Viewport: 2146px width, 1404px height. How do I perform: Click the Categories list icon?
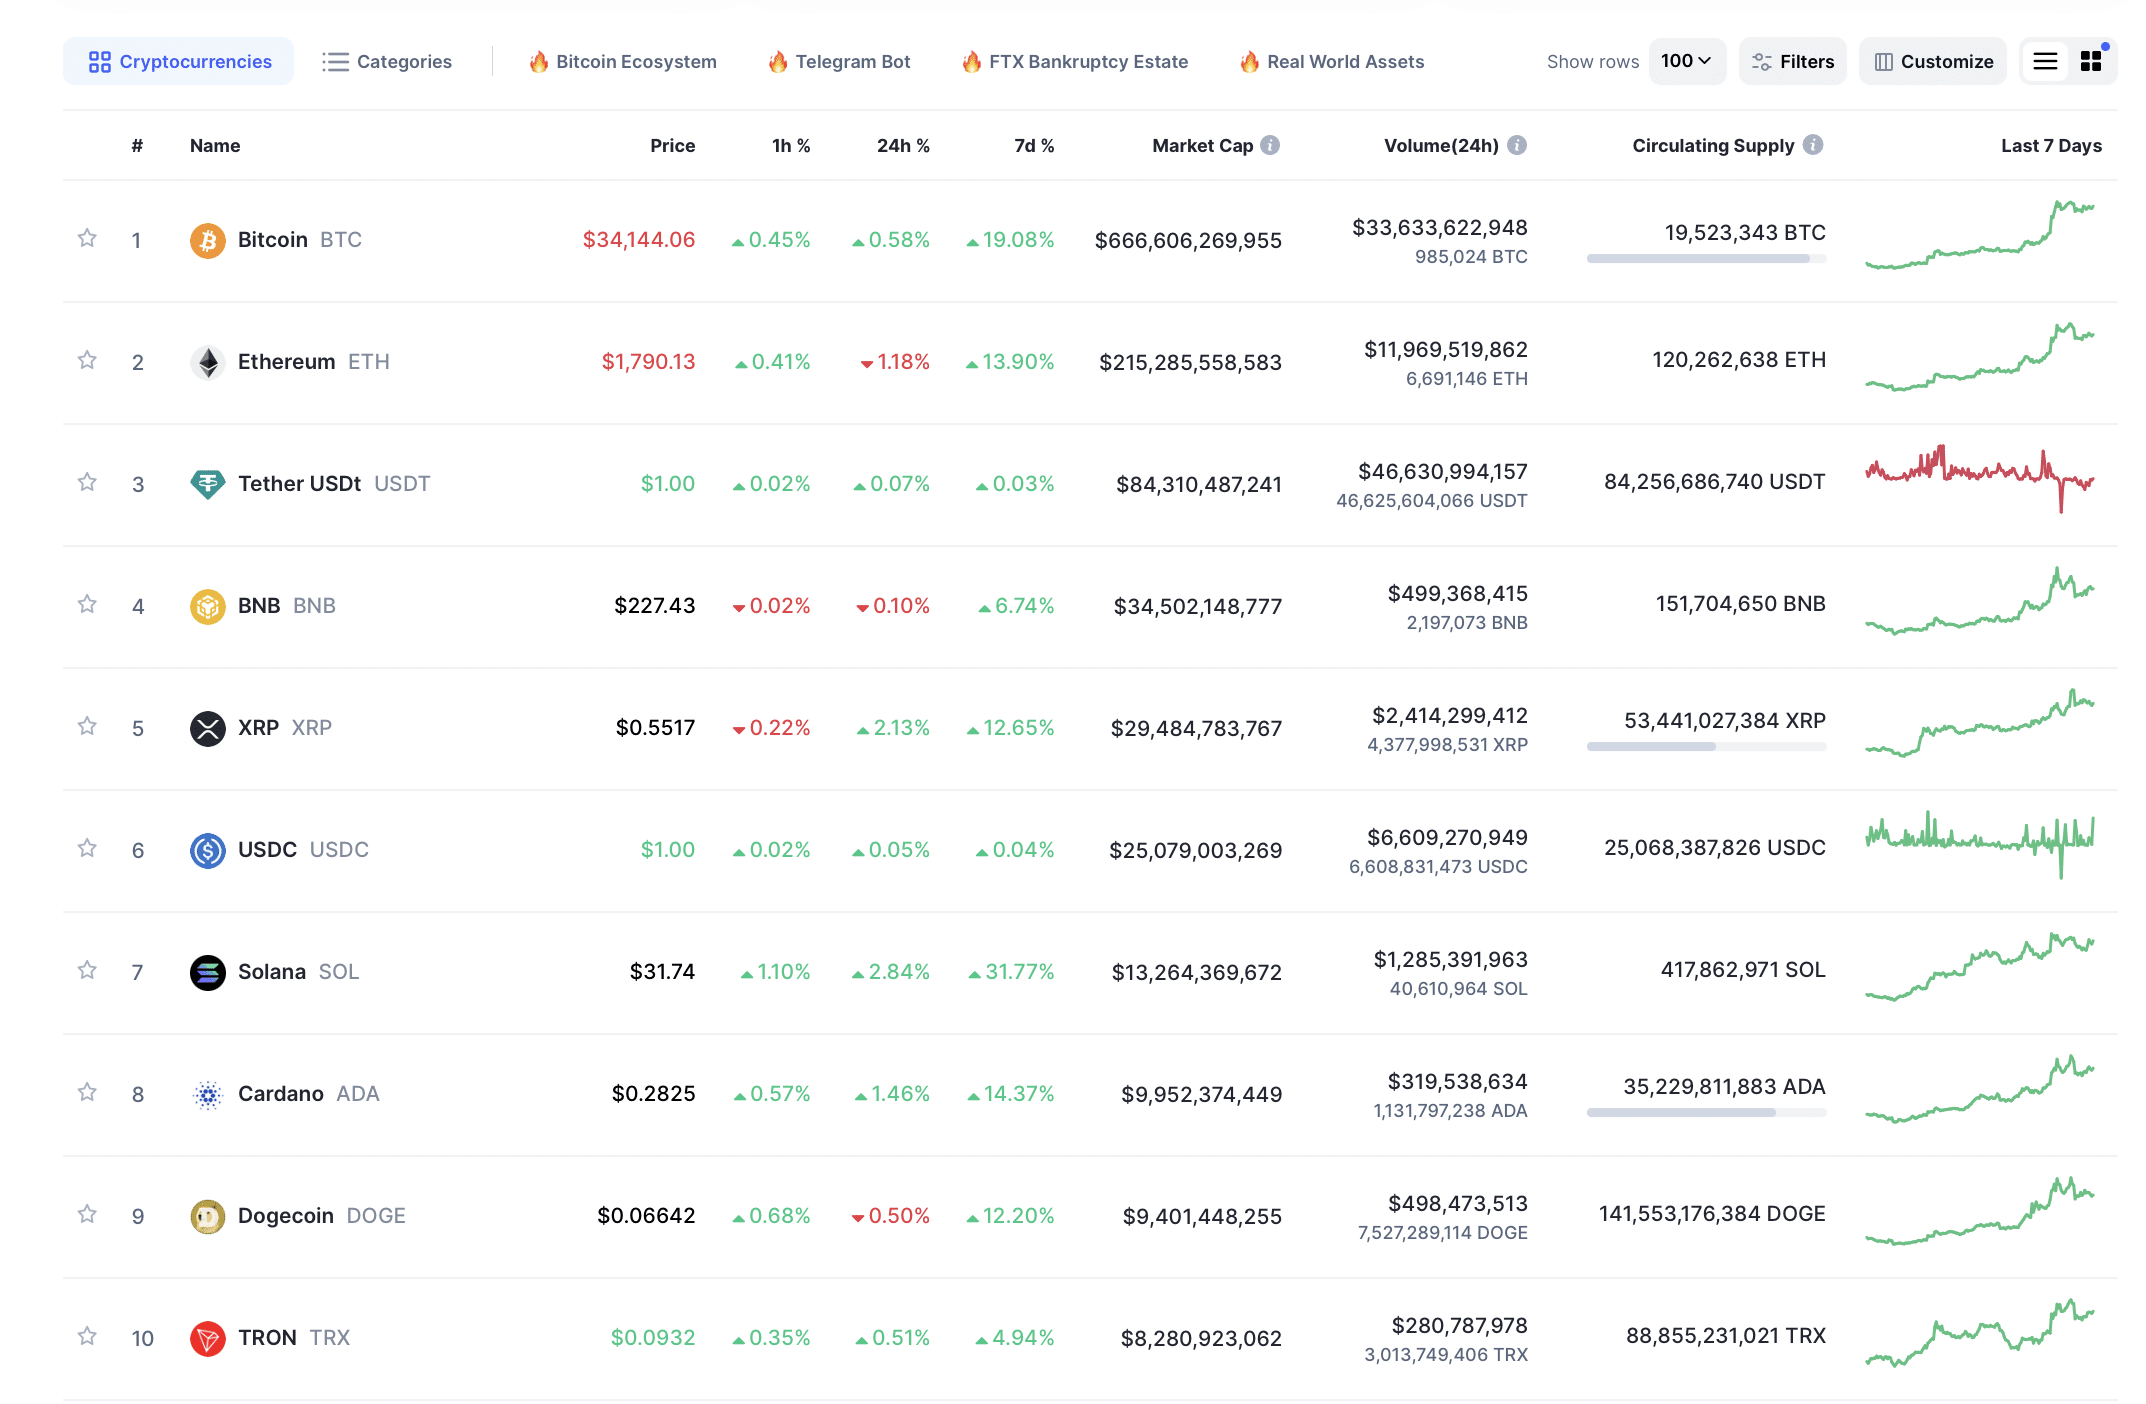point(335,62)
